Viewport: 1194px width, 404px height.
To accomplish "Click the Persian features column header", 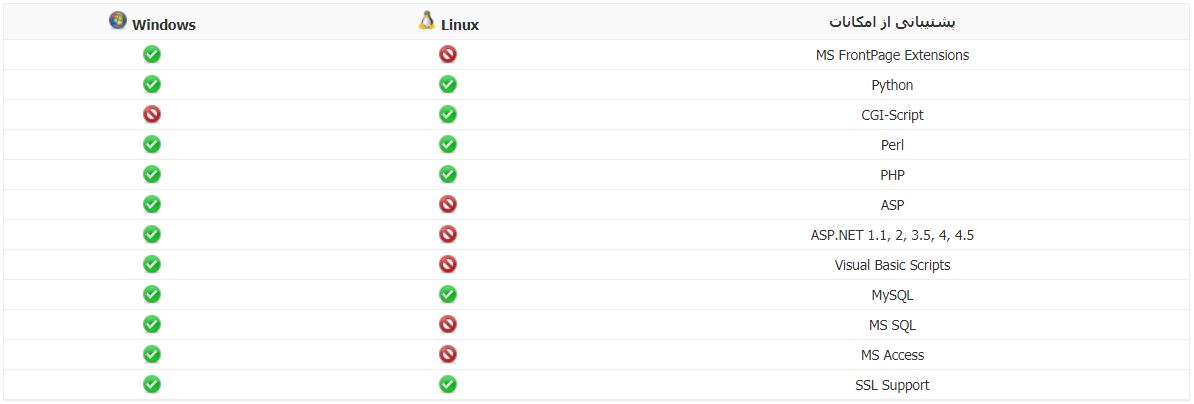I will click(x=892, y=21).
